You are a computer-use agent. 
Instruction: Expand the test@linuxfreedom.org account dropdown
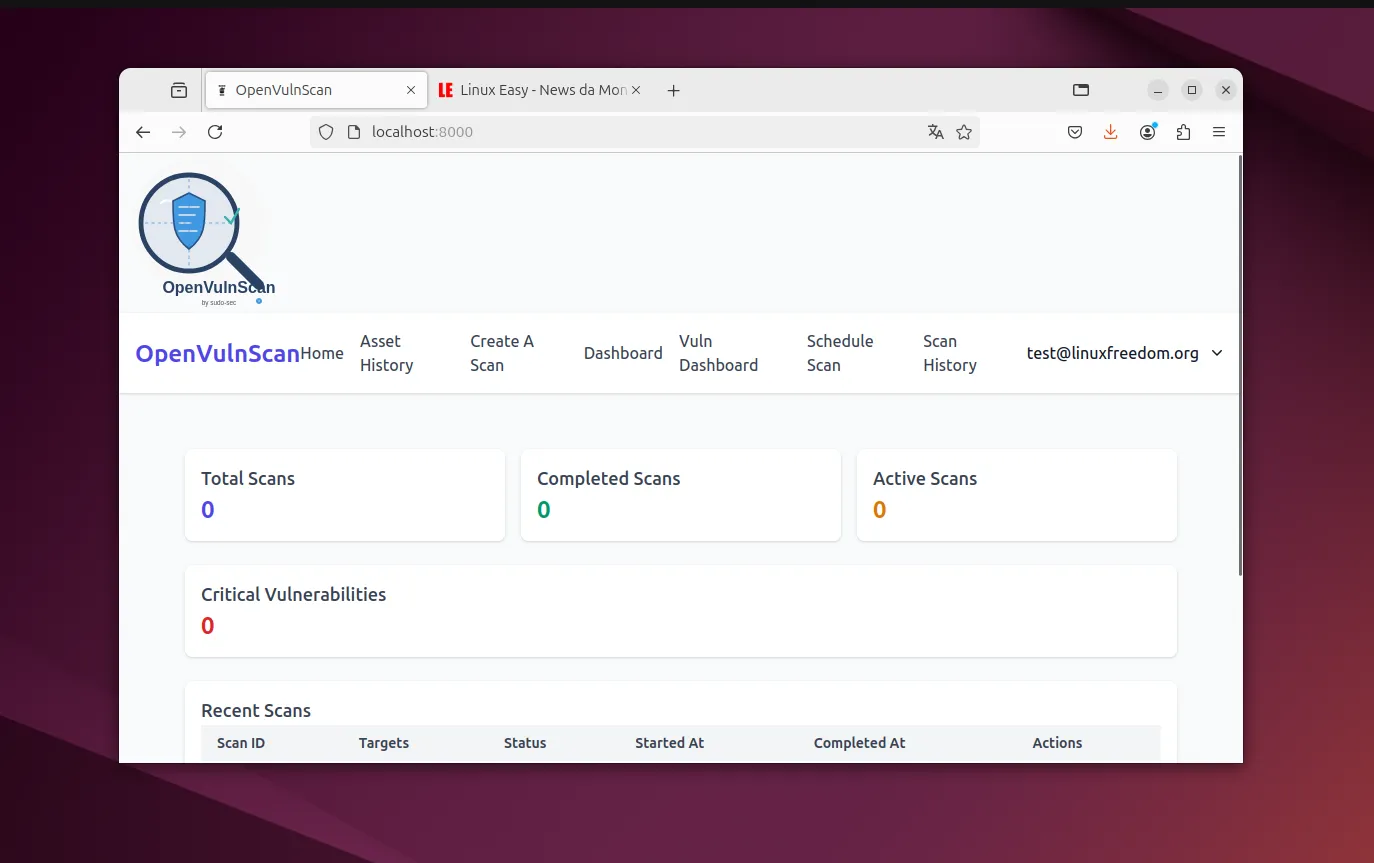[x=1124, y=353]
